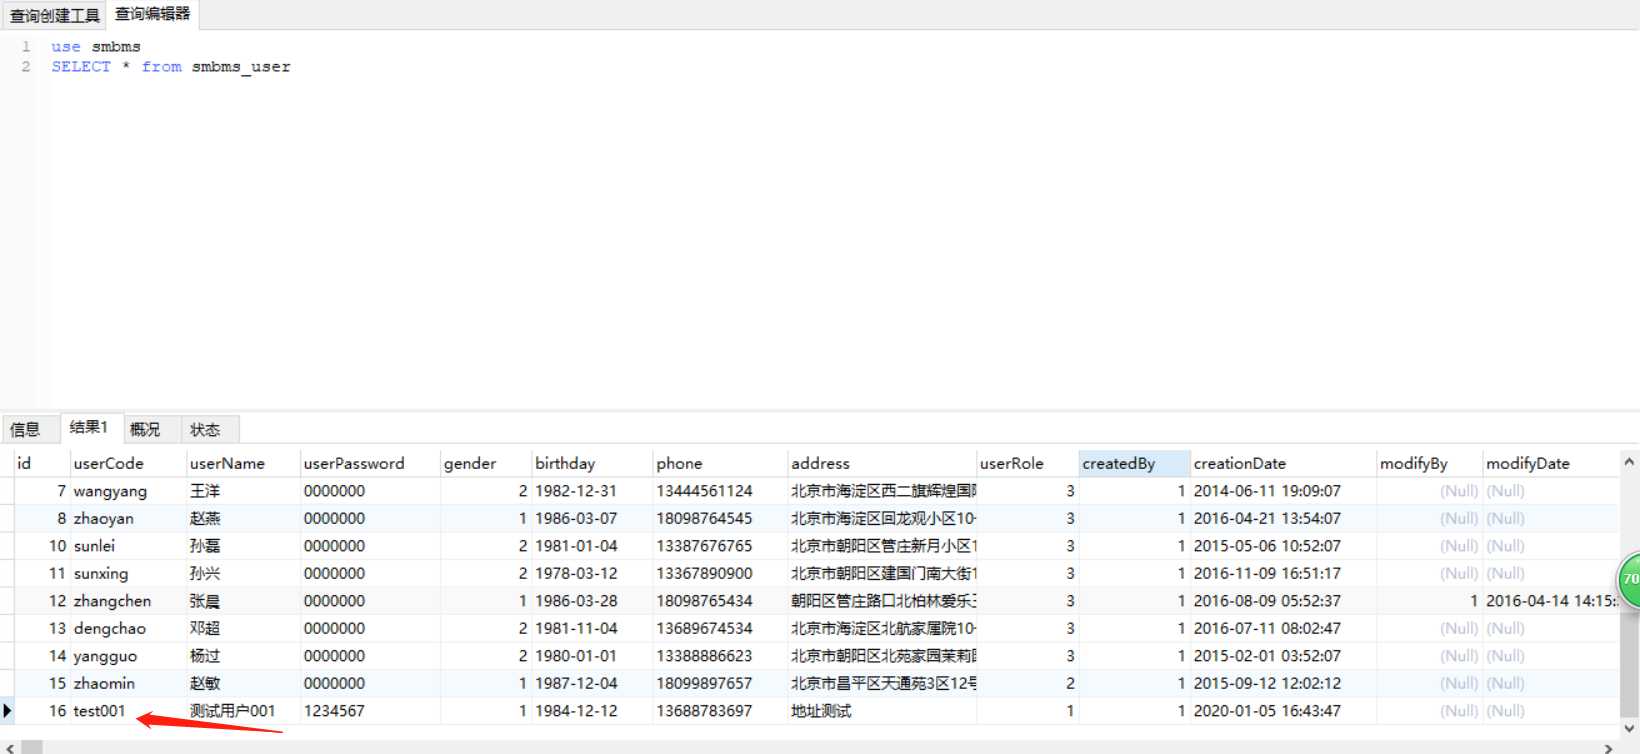Click userName cell 赵燕
The width and height of the screenshot is (1640, 754).
(x=243, y=518)
